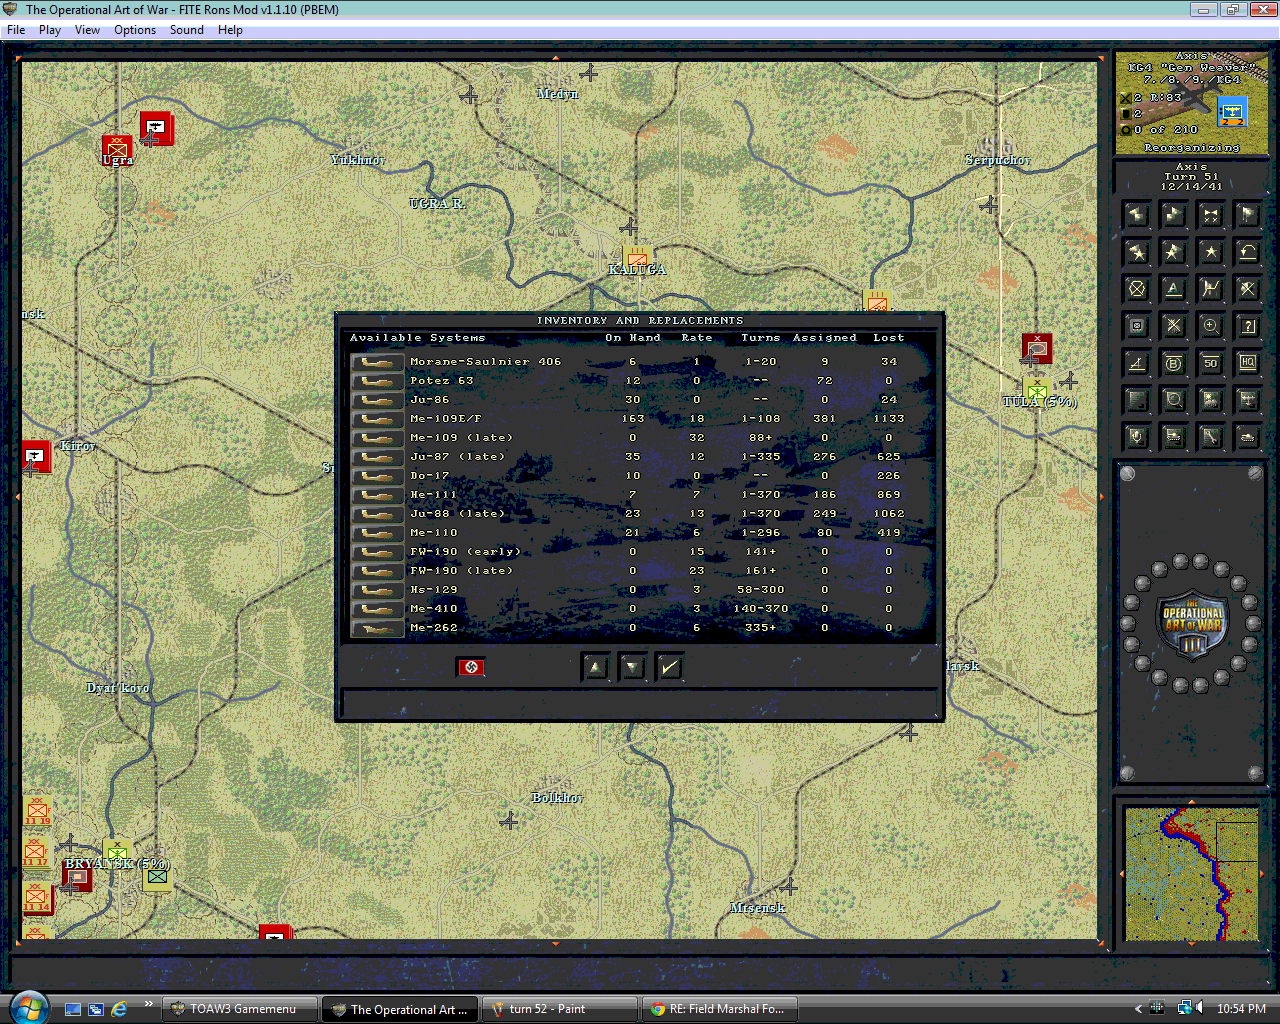The height and width of the screenshot is (1024, 1280).
Task: Click the Me-109E/F aircraft icon button
Action: pyautogui.click(x=377, y=419)
